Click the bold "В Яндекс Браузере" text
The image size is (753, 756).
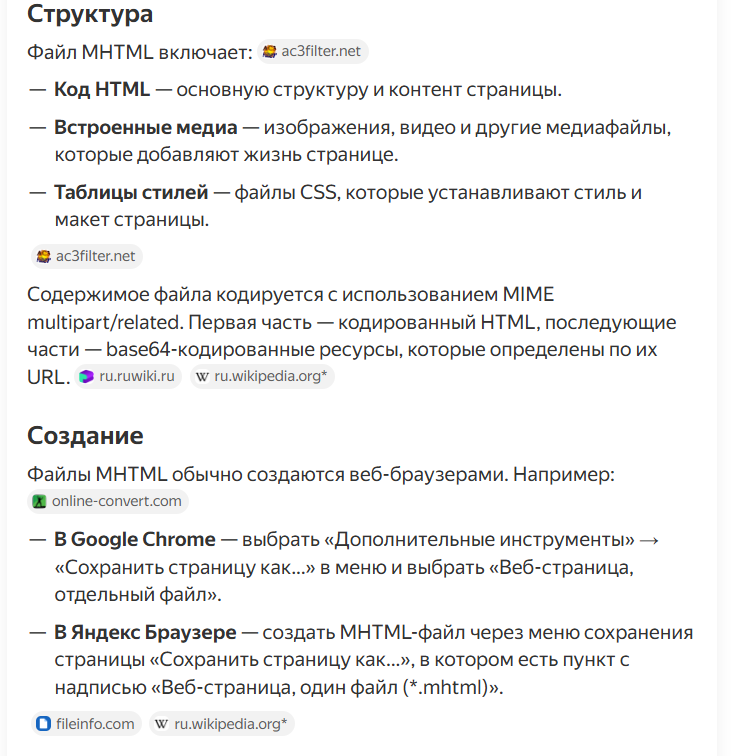tap(145, 632)
